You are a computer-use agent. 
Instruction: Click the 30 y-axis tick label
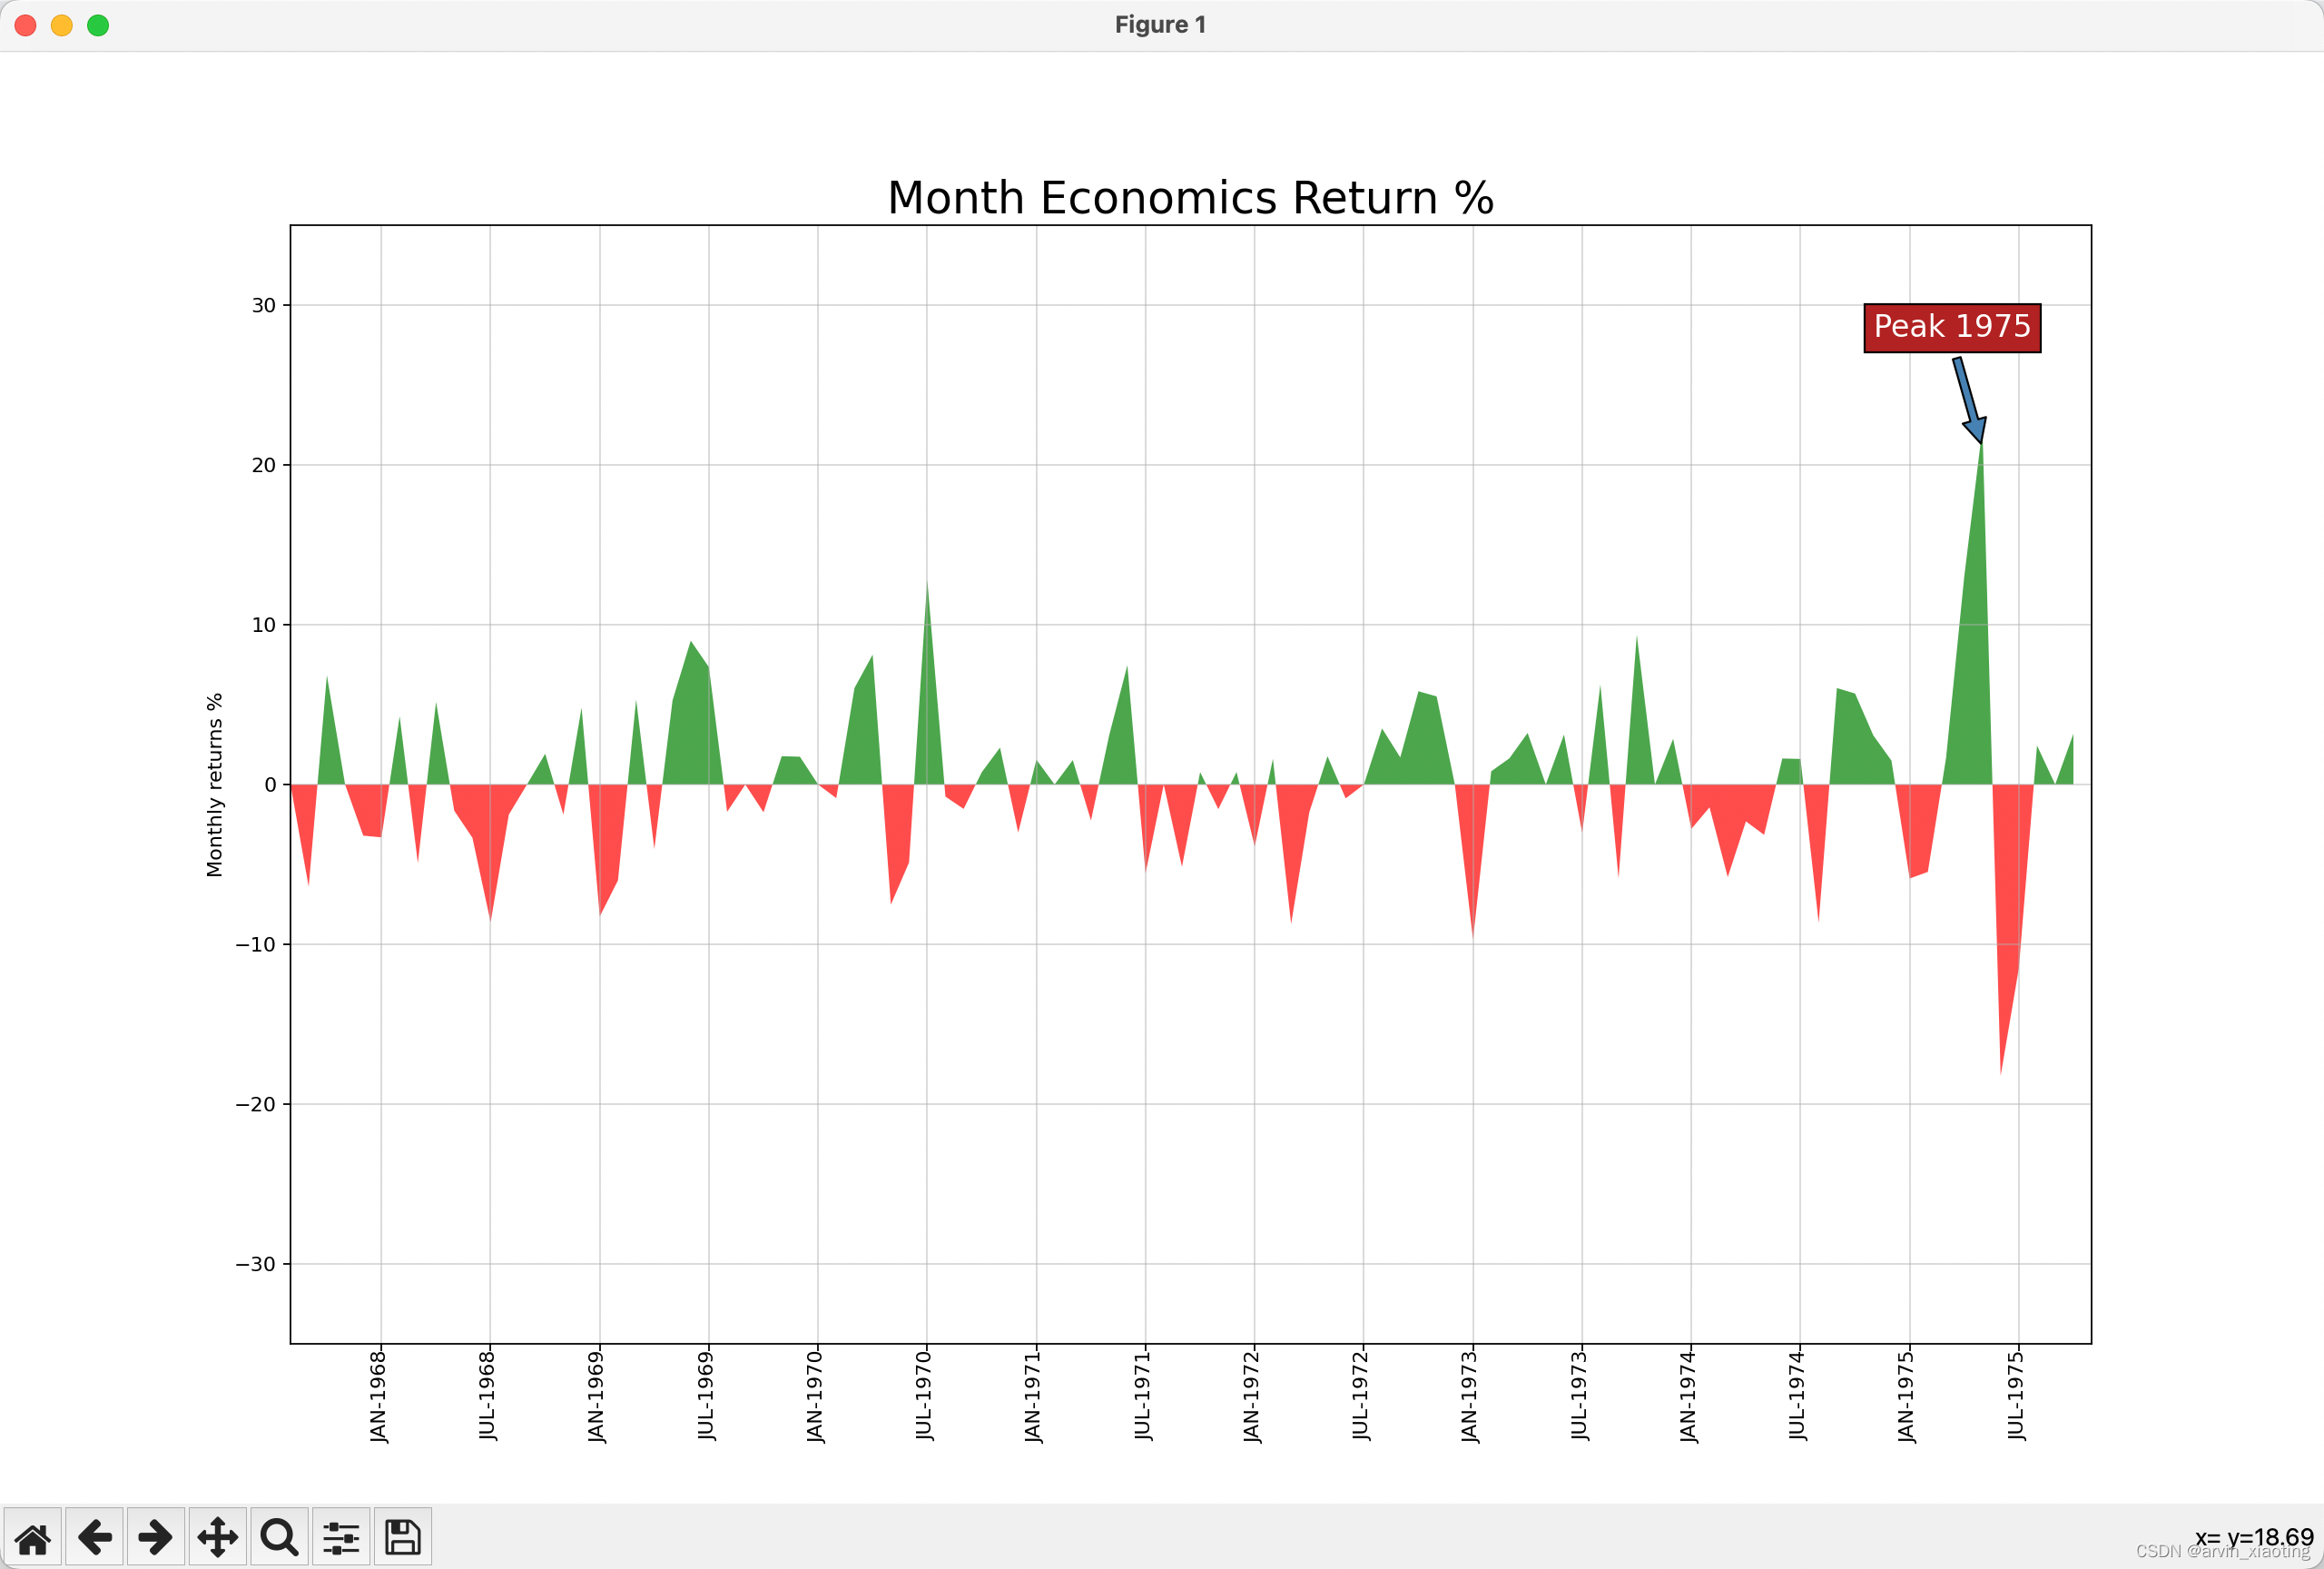click(263, 305)
